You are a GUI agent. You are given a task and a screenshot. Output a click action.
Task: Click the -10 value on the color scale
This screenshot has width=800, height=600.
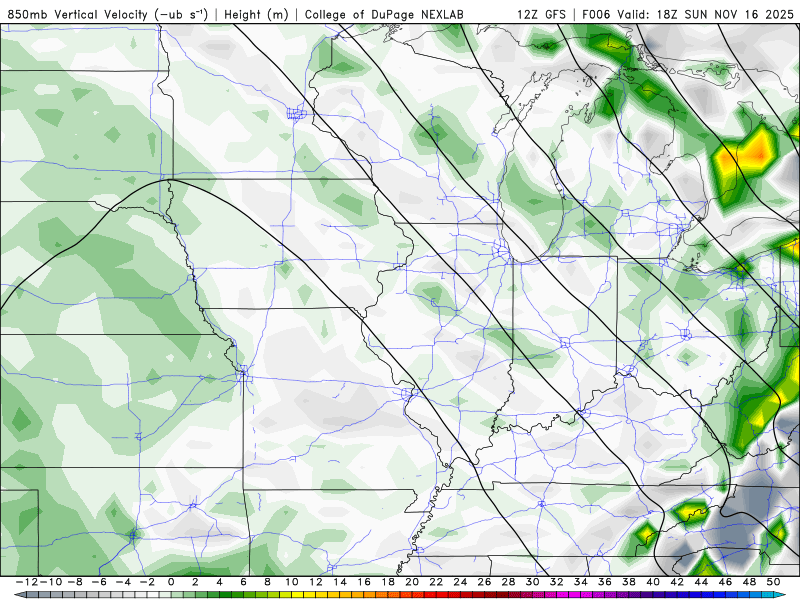coord(49,582)
